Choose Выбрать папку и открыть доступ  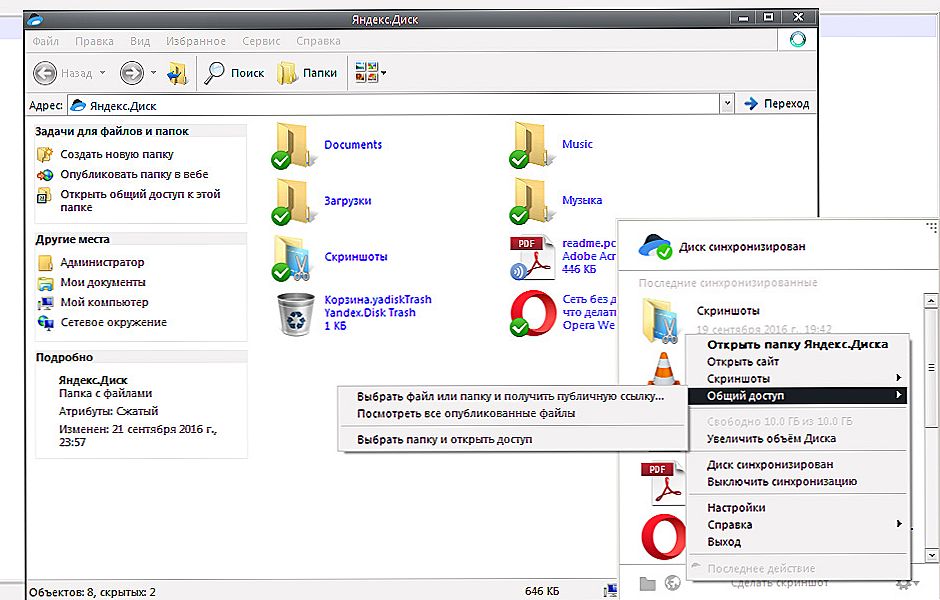tap(513, 439)
